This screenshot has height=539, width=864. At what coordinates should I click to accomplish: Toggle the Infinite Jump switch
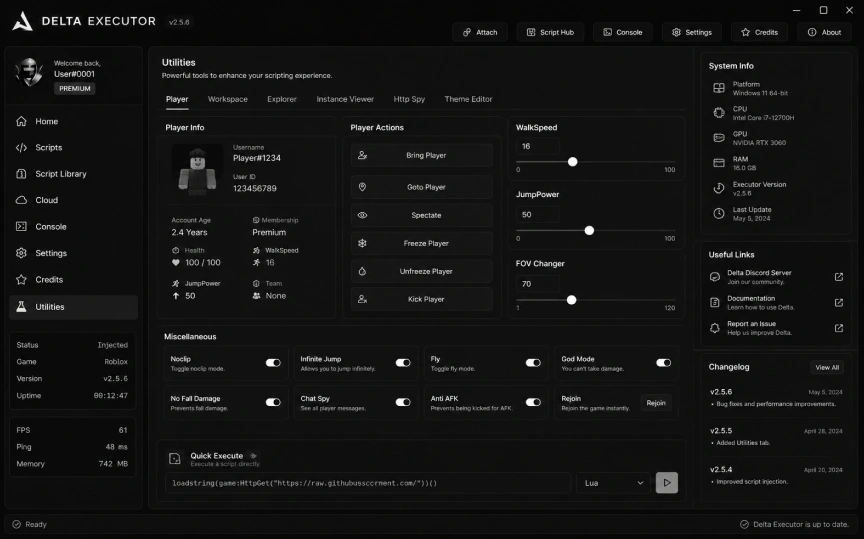[x=403, y=363]
